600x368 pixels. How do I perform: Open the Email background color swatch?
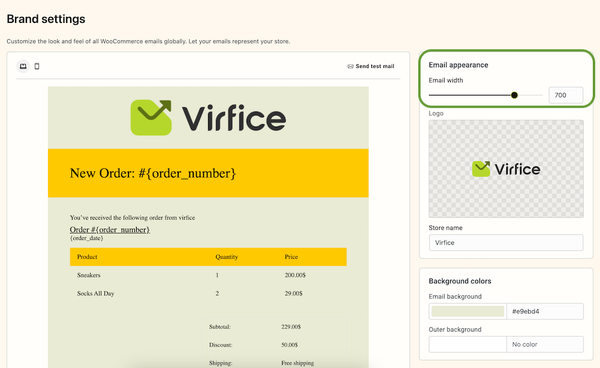coord(468,311)
